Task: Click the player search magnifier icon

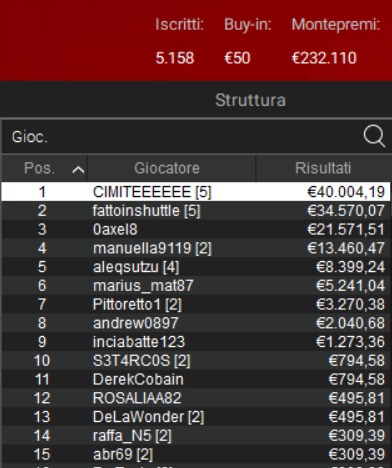Action: pos(374,136)
